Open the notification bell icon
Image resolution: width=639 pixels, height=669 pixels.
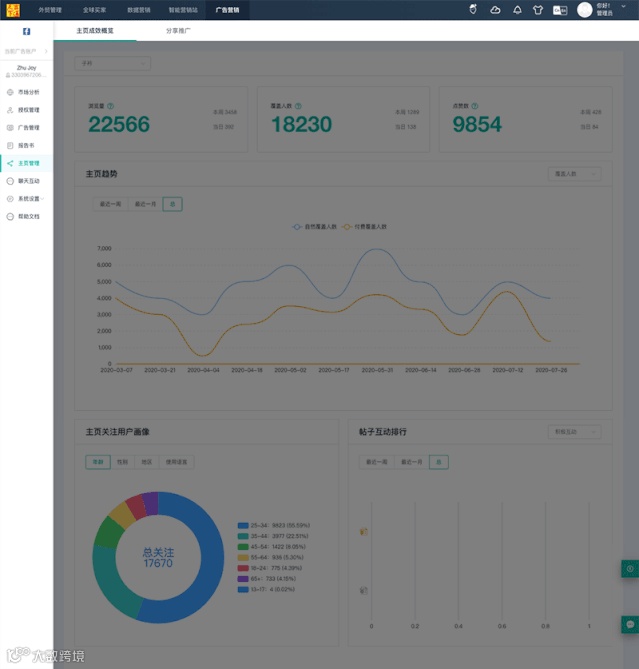[517, 10]
